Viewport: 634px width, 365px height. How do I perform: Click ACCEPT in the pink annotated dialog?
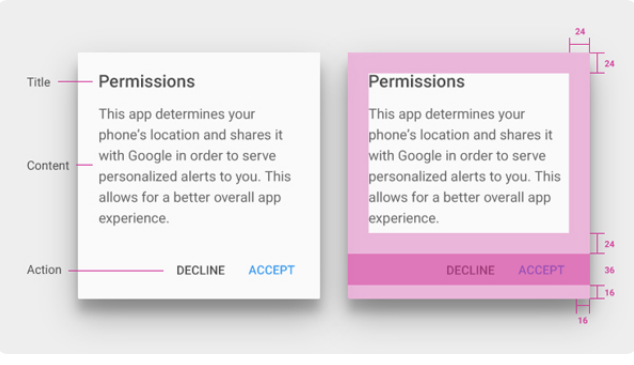[x=541, y=270]
